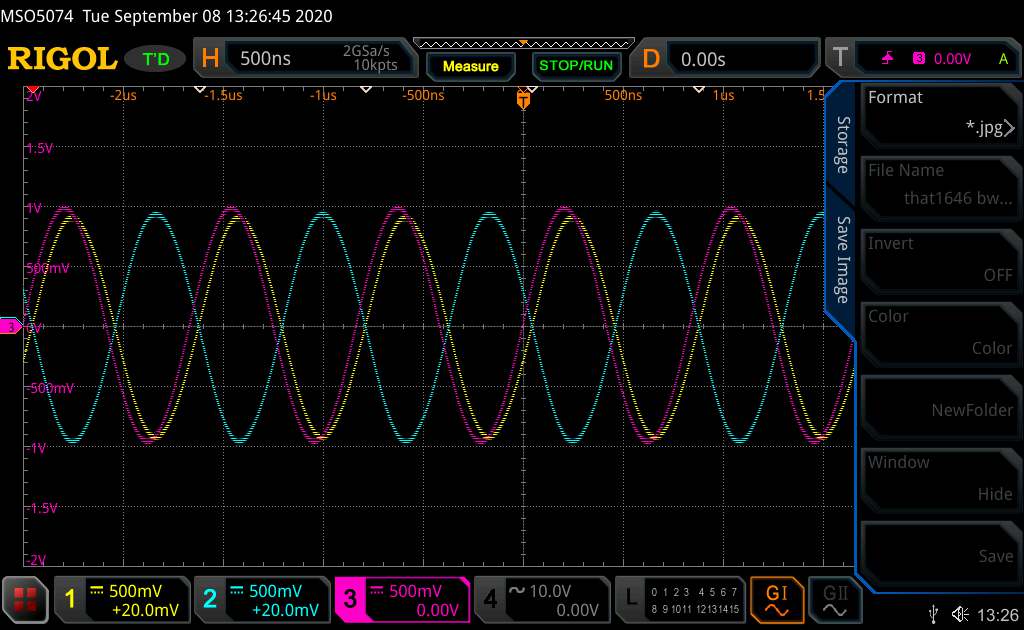Click the channel 3 ground level marker

pyautogui.click(x=11, y=326)
